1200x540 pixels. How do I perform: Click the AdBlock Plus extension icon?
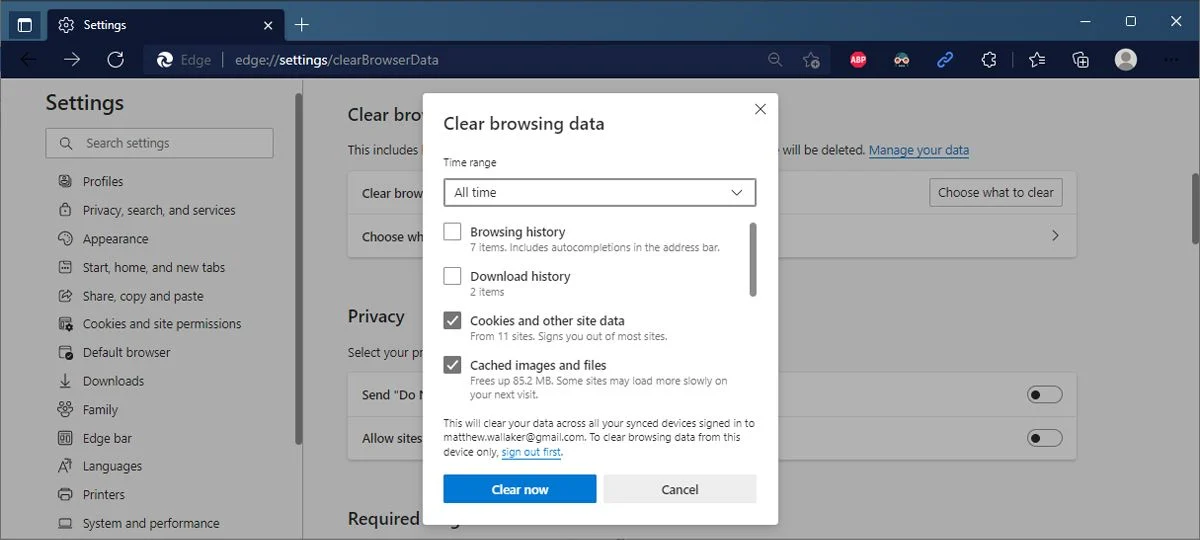(858, 60)
